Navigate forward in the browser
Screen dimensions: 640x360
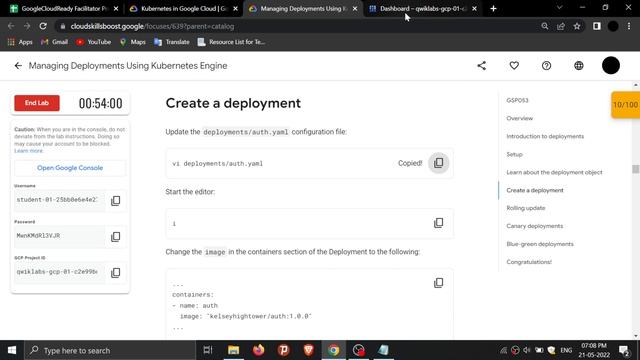tap(27, 26)
